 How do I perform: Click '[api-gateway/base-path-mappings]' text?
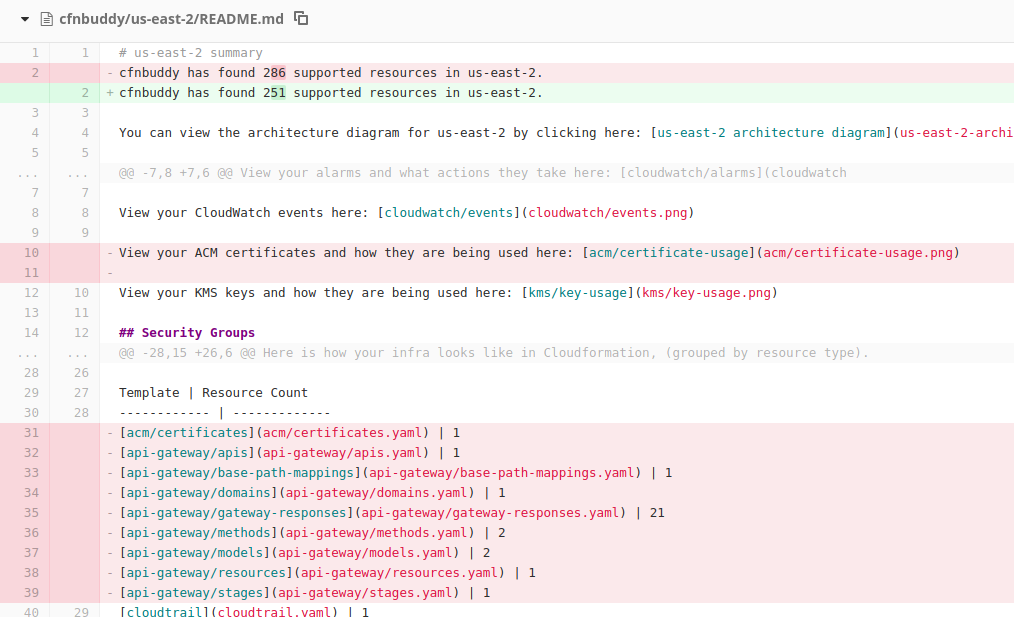(x=240, y=473)
